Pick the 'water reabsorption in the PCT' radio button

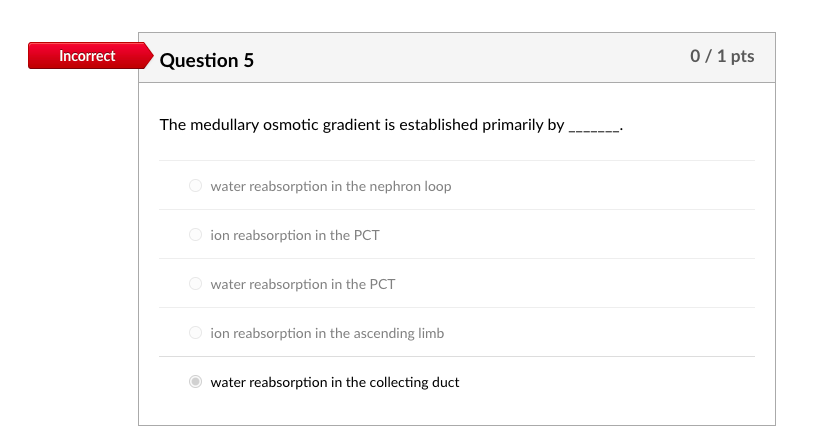click(x=195, y=284)
